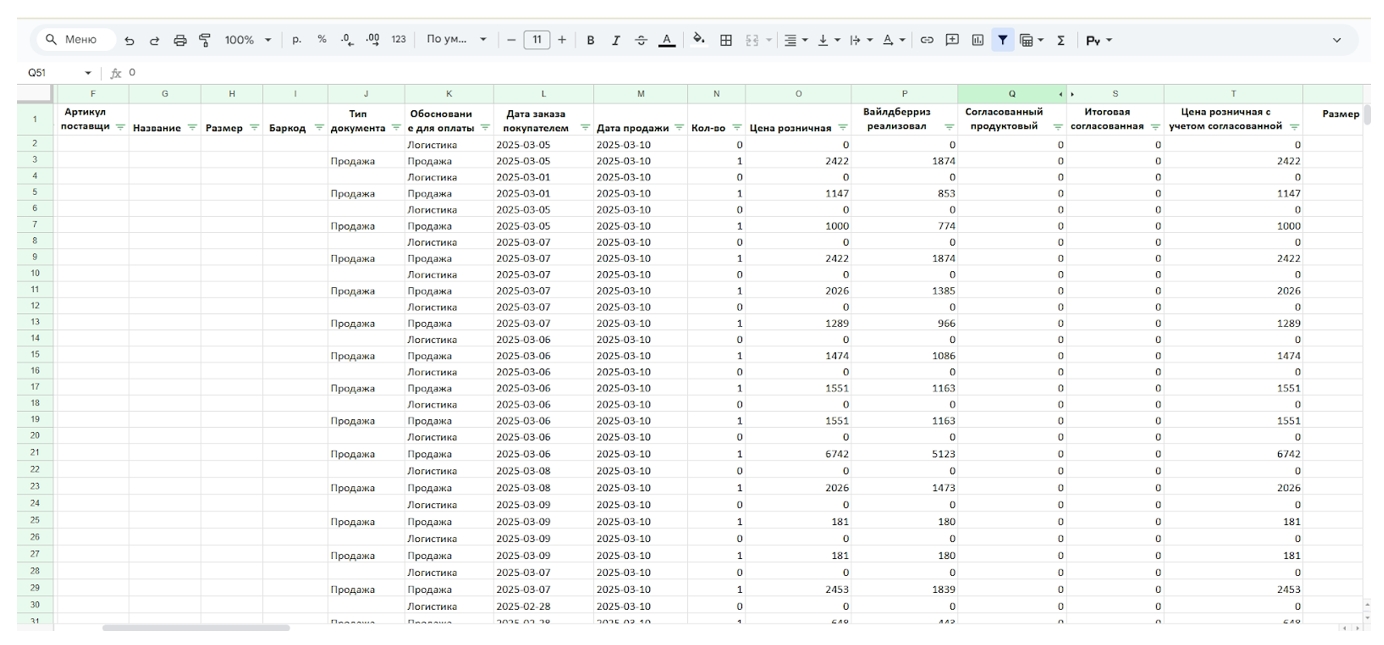Open horizontal align dropdown
The height and width of the screenshot is (645, 1384).
[x=796, y=40]
